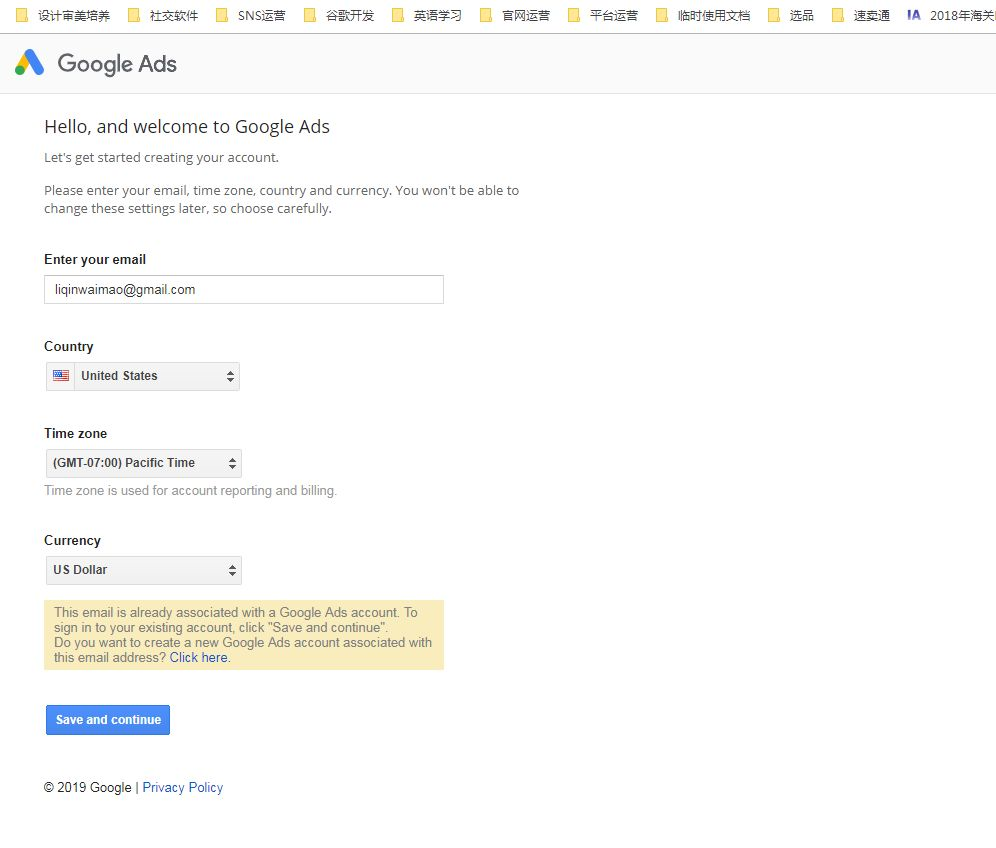Click the 'Currency' field label
The height and width of the screenshot is (848, 996).
(x=72, y=541)
